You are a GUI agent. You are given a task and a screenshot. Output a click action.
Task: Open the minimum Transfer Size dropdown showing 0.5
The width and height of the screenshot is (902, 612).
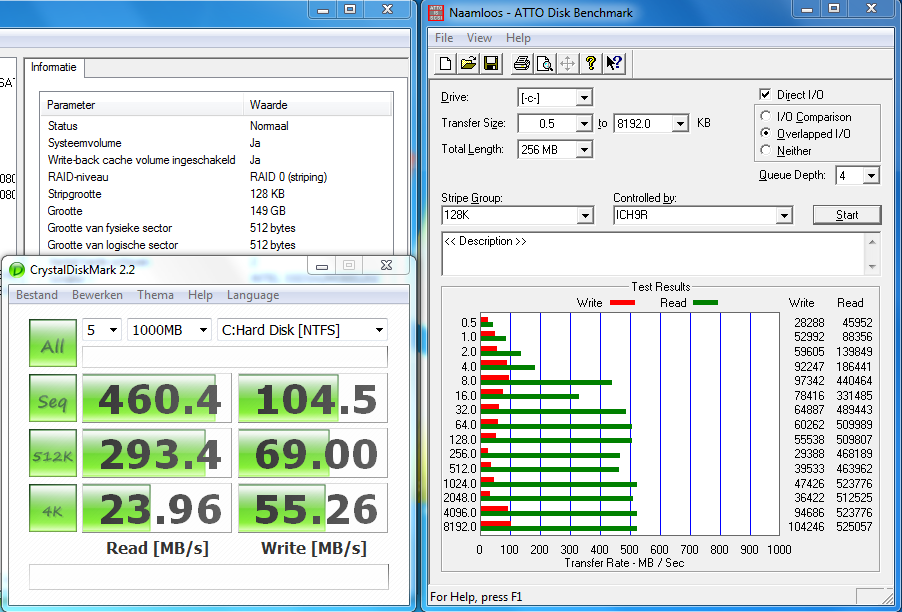pos(584,124)
